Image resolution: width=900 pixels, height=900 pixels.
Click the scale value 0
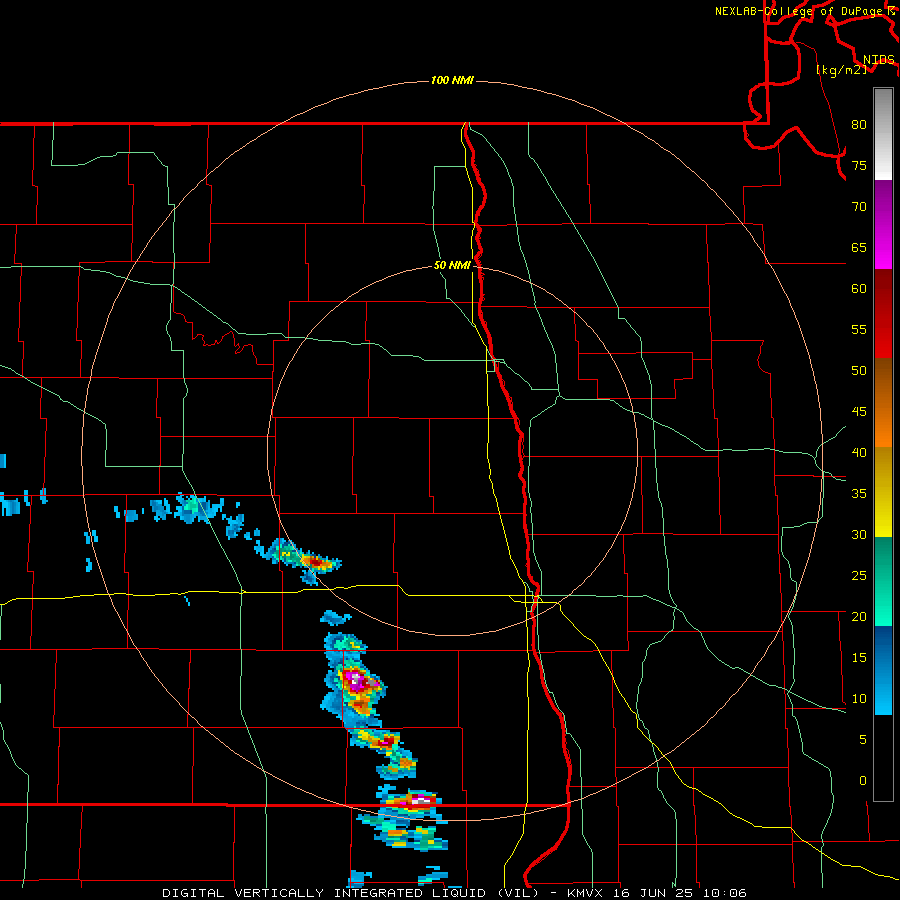(863, 781)
